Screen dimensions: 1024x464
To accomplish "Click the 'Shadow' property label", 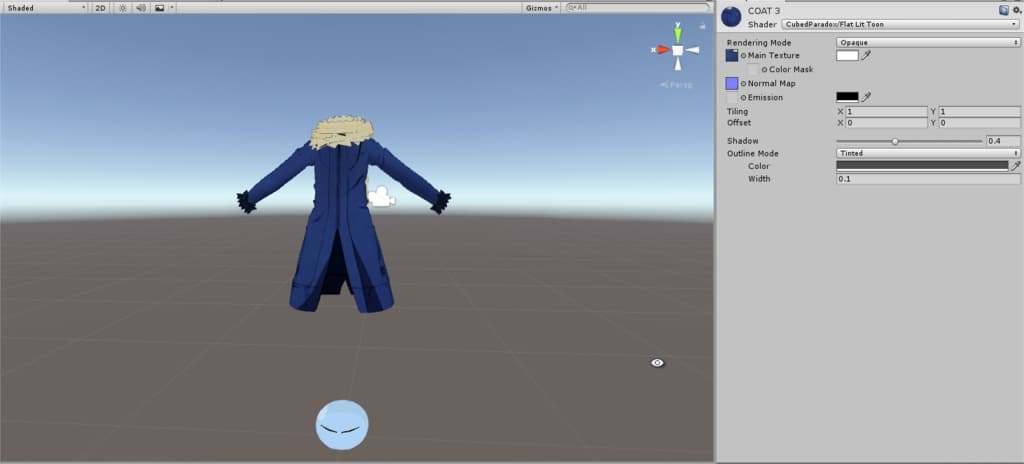I will [743, 141].
